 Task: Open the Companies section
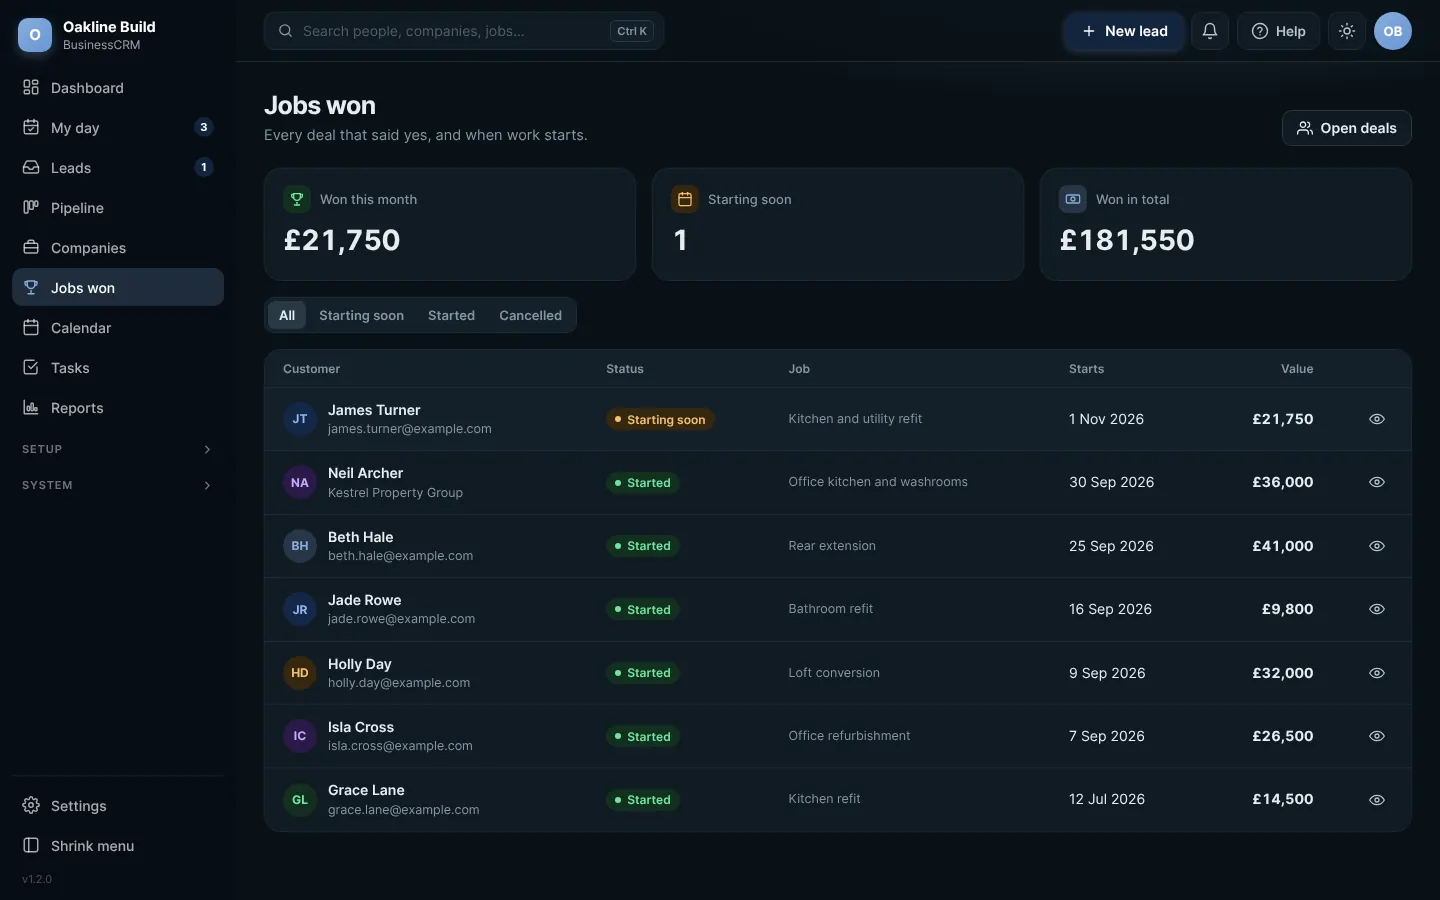coord(118,248)
